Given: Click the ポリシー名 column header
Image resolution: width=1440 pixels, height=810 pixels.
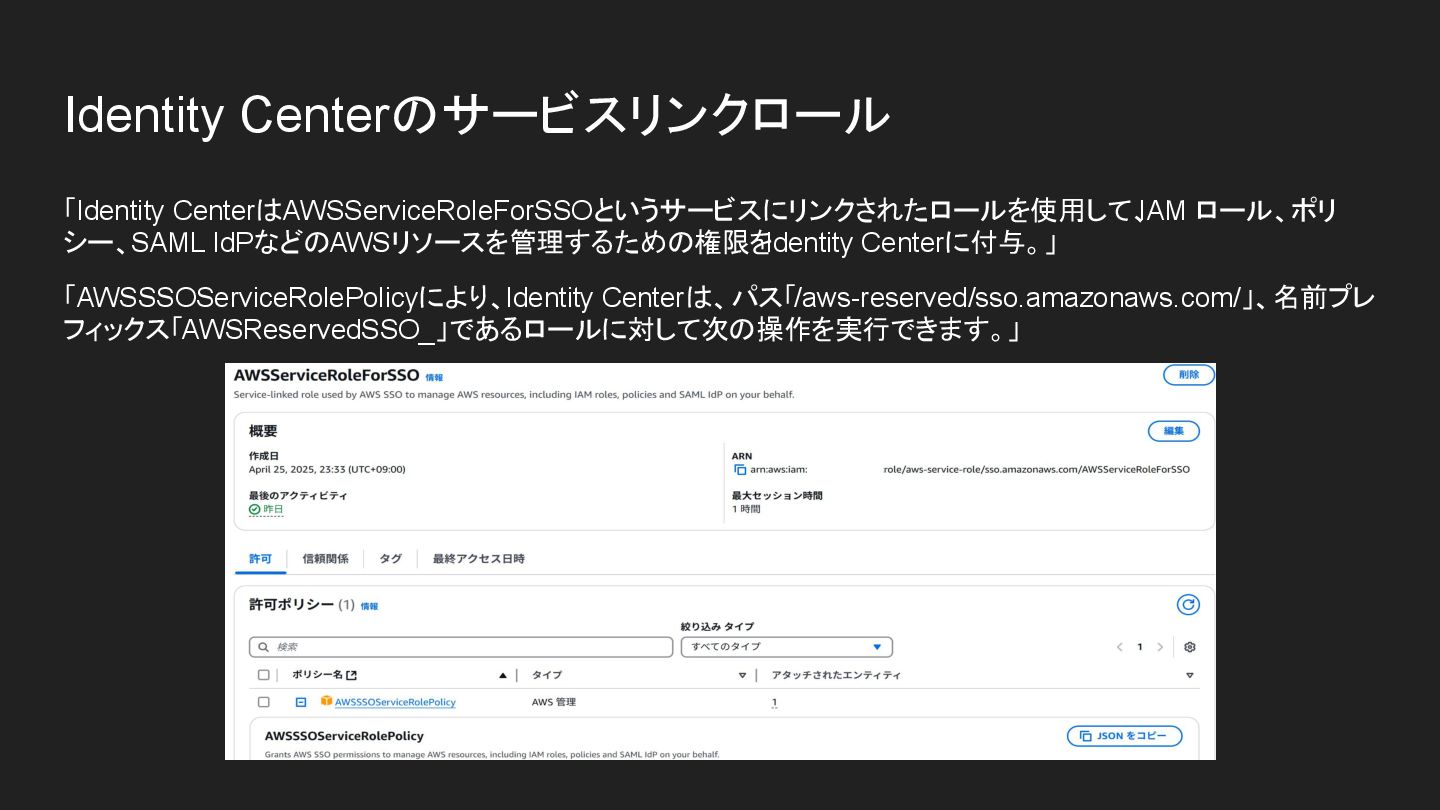Looking at the screenshot, I should click(317, 675).
